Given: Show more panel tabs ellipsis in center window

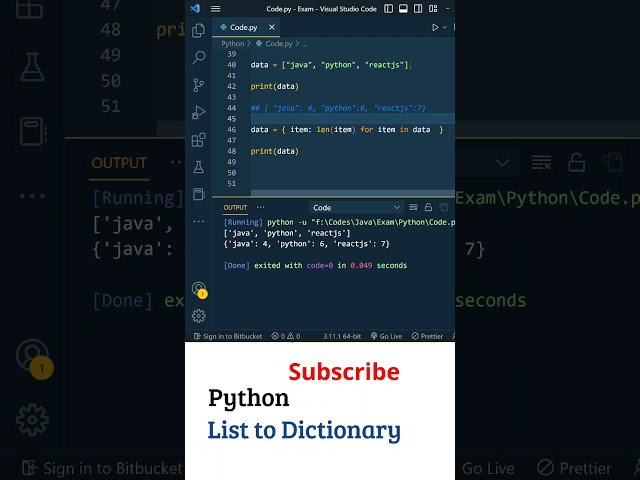Looking at the screenshot, I should (x=260, y=207).
